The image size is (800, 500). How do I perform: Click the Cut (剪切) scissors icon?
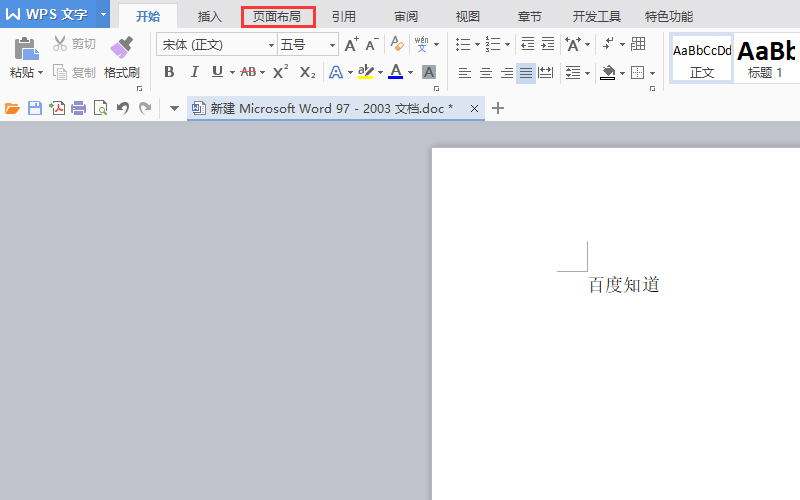pos(60,44)
